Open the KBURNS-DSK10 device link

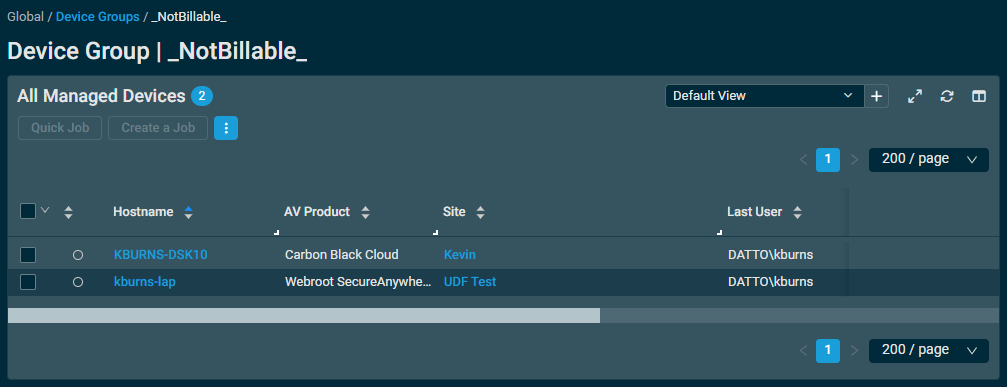click(x=161, y=255)
